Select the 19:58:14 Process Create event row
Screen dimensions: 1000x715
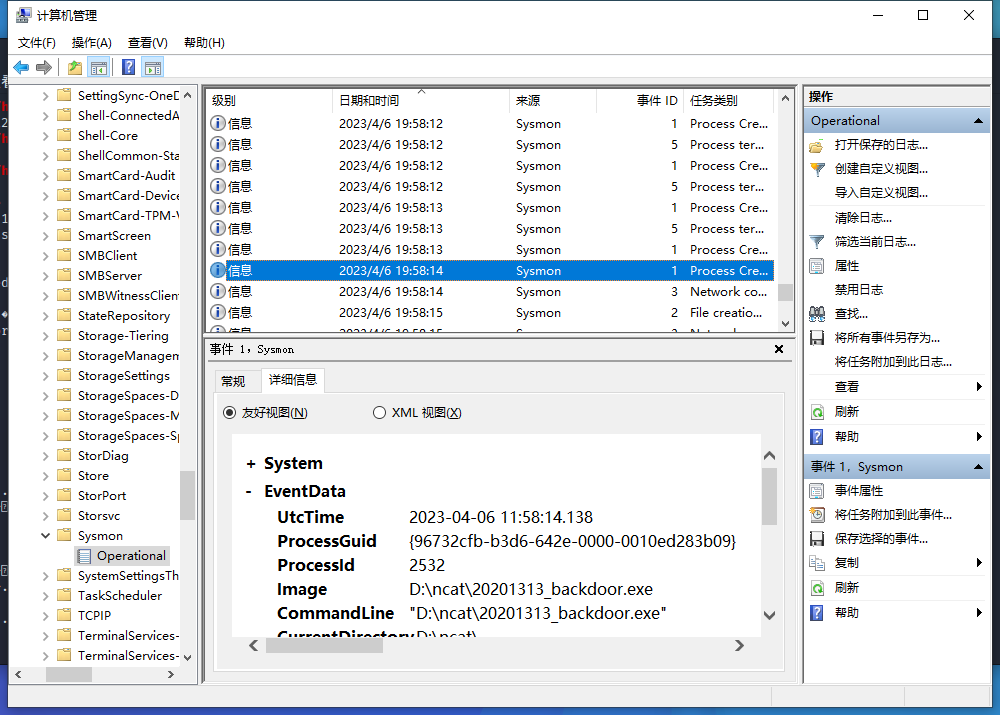(x=491, y=270)
